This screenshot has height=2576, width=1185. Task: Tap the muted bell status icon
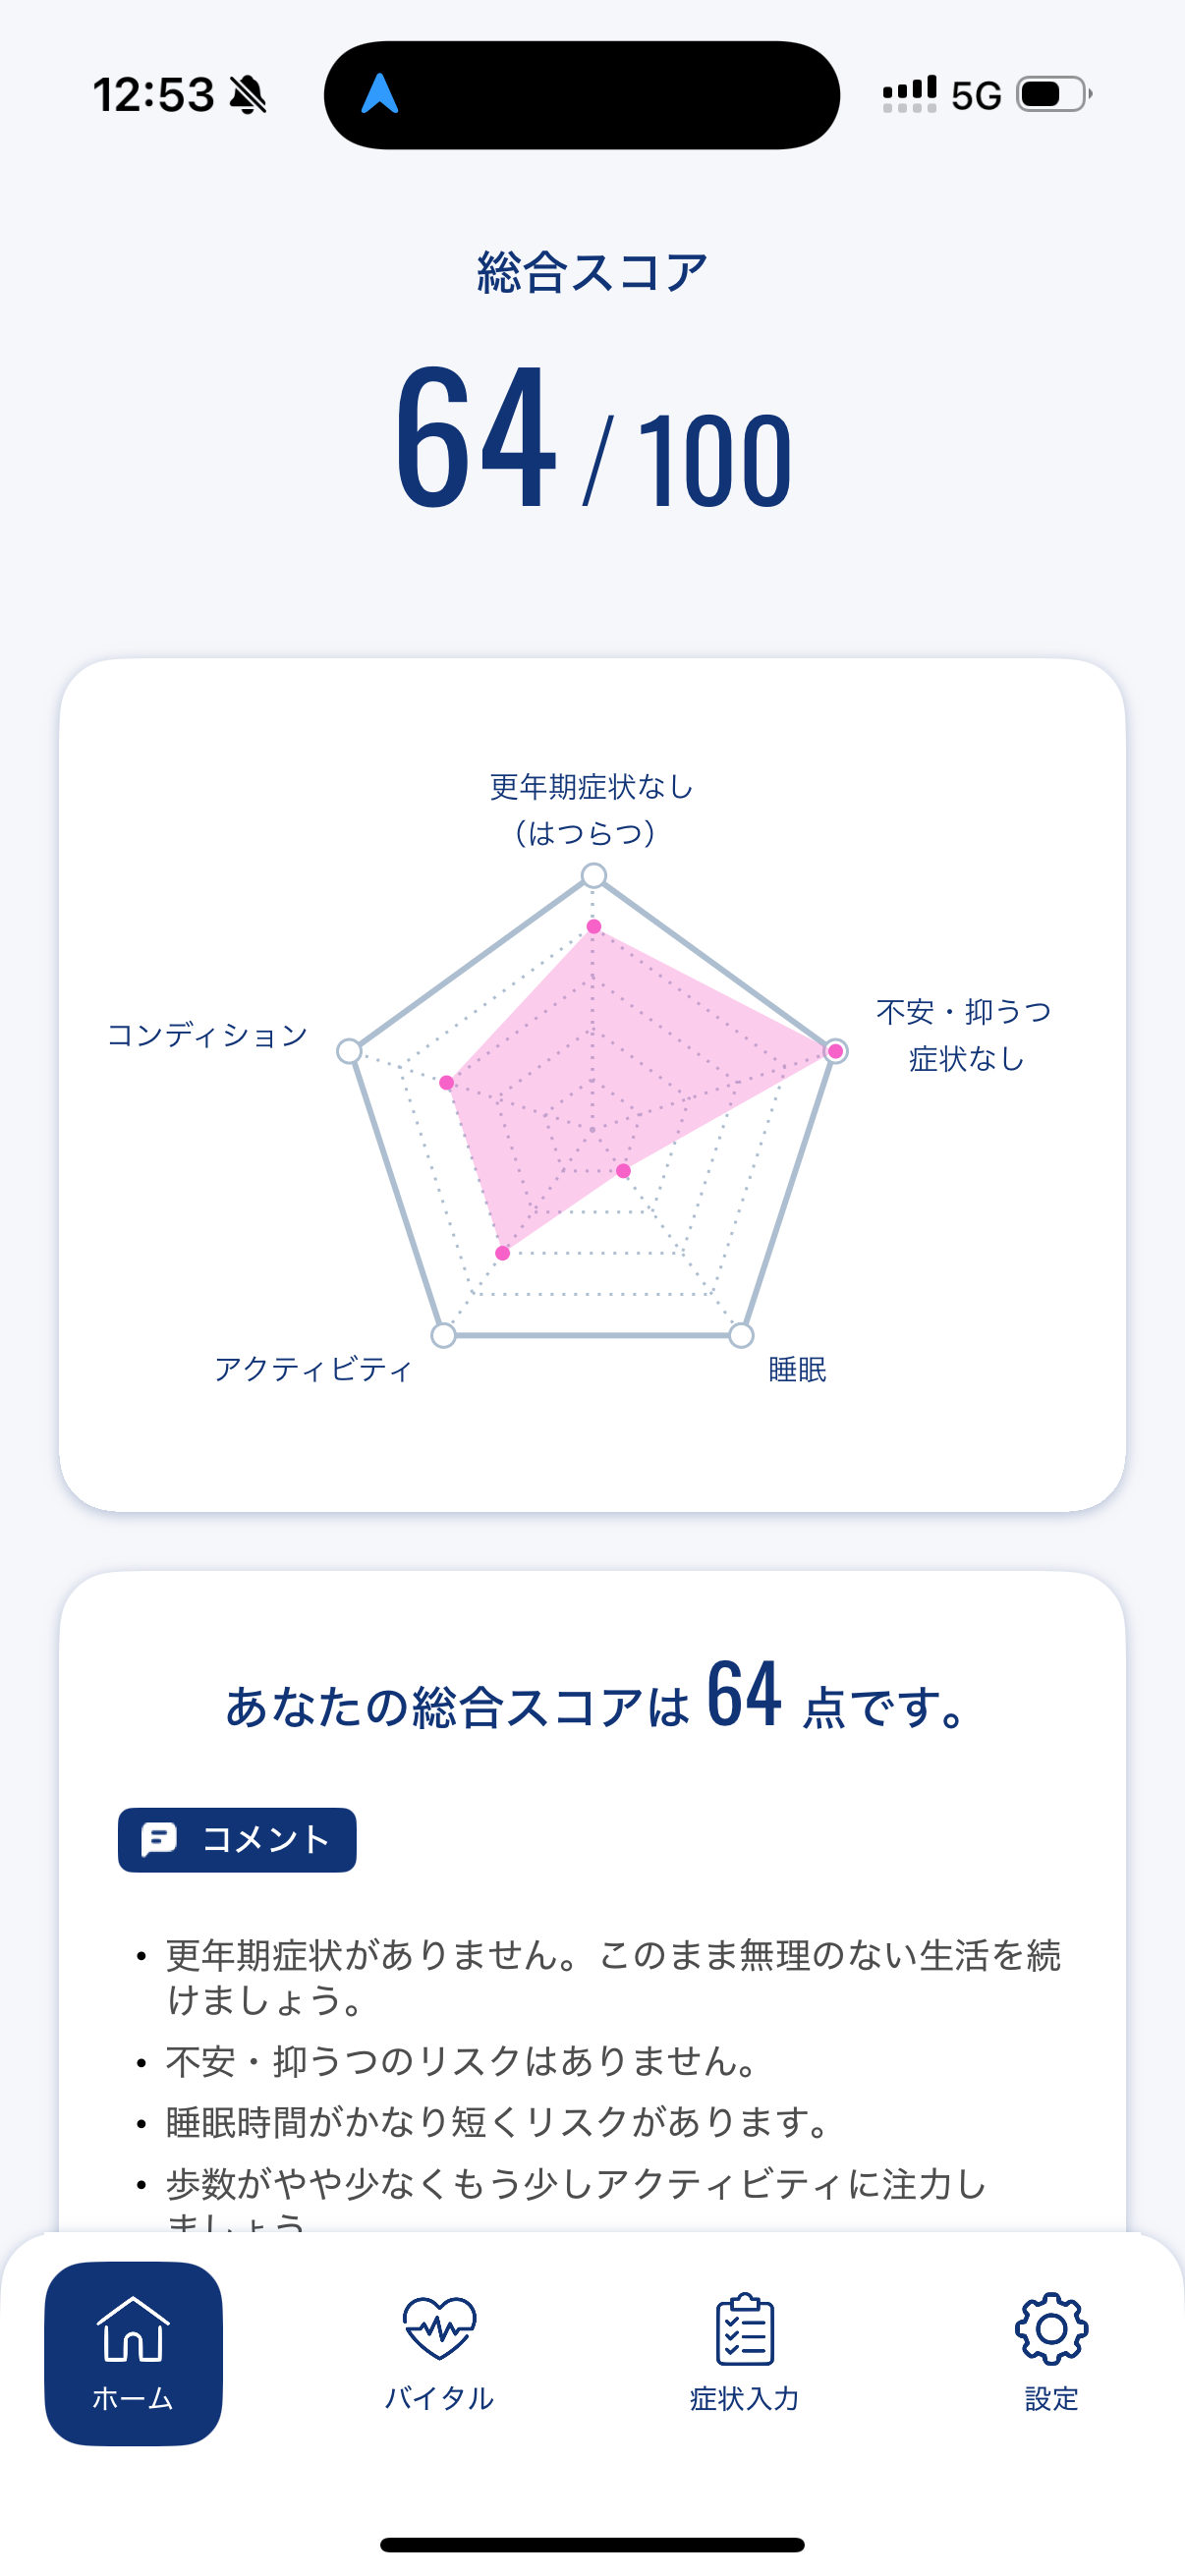click(248, 96)
